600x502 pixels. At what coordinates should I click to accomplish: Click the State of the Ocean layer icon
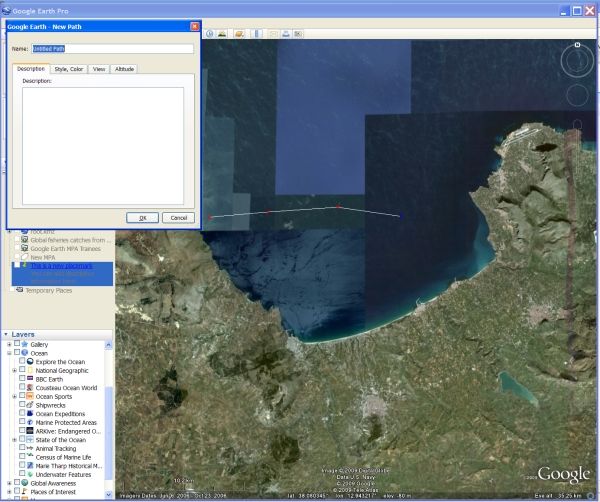pos(30,439)
